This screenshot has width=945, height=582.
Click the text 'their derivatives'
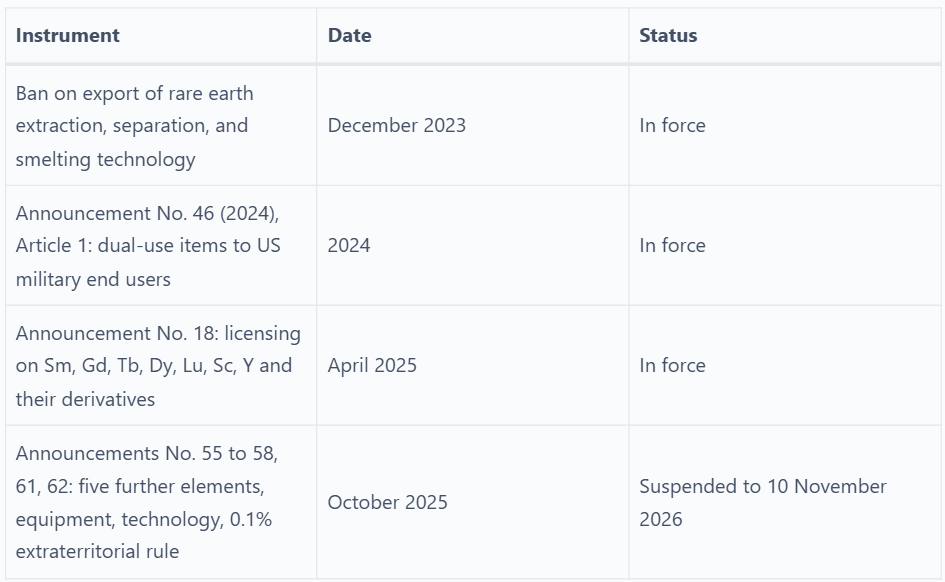[x=85, y=399]
